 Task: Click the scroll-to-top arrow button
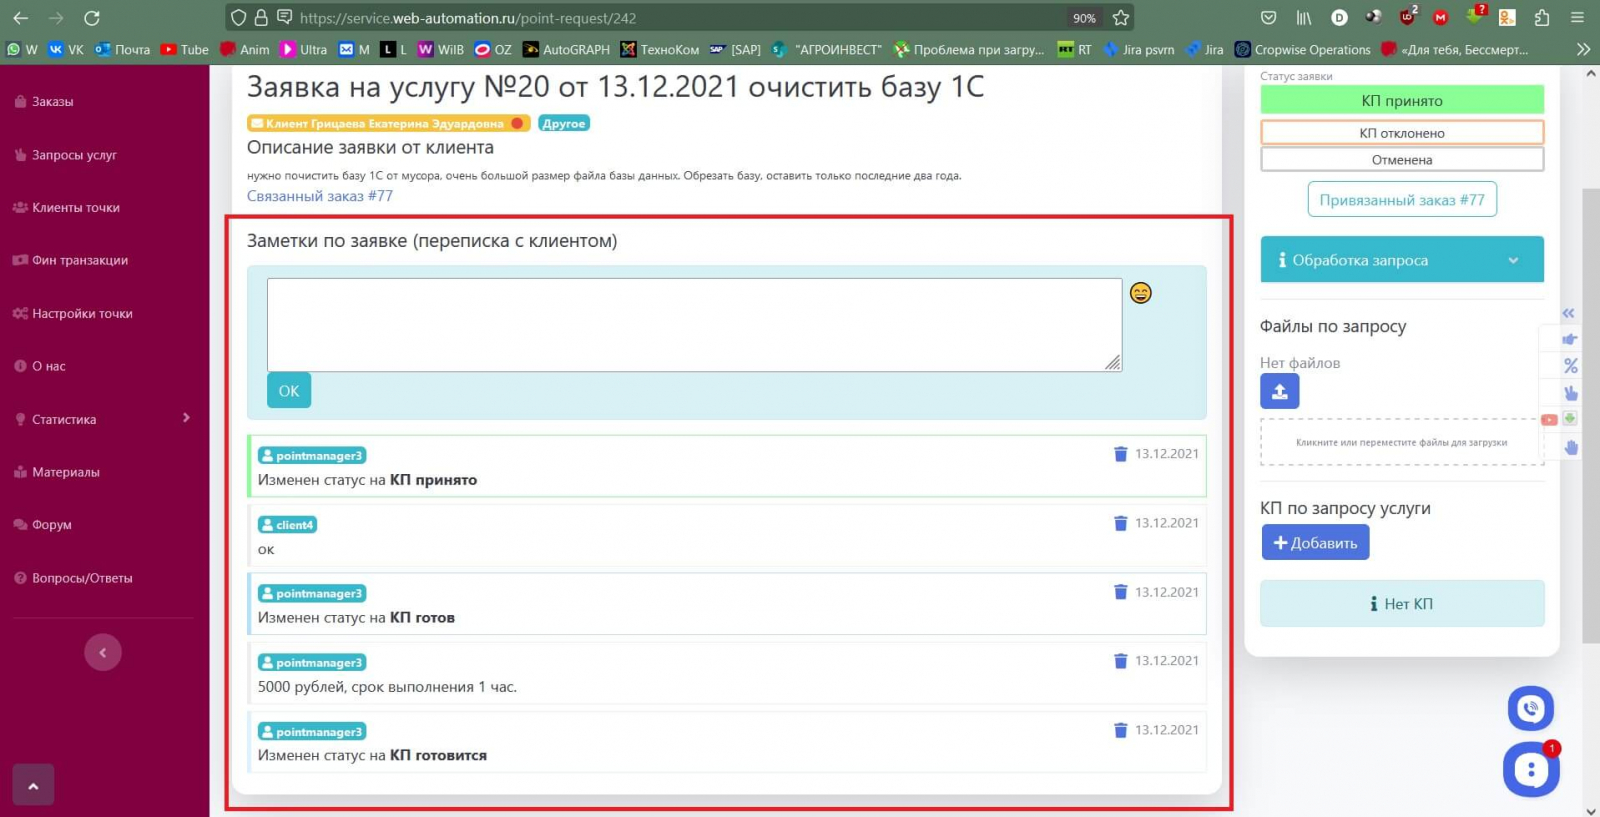[x=33, y=785]
